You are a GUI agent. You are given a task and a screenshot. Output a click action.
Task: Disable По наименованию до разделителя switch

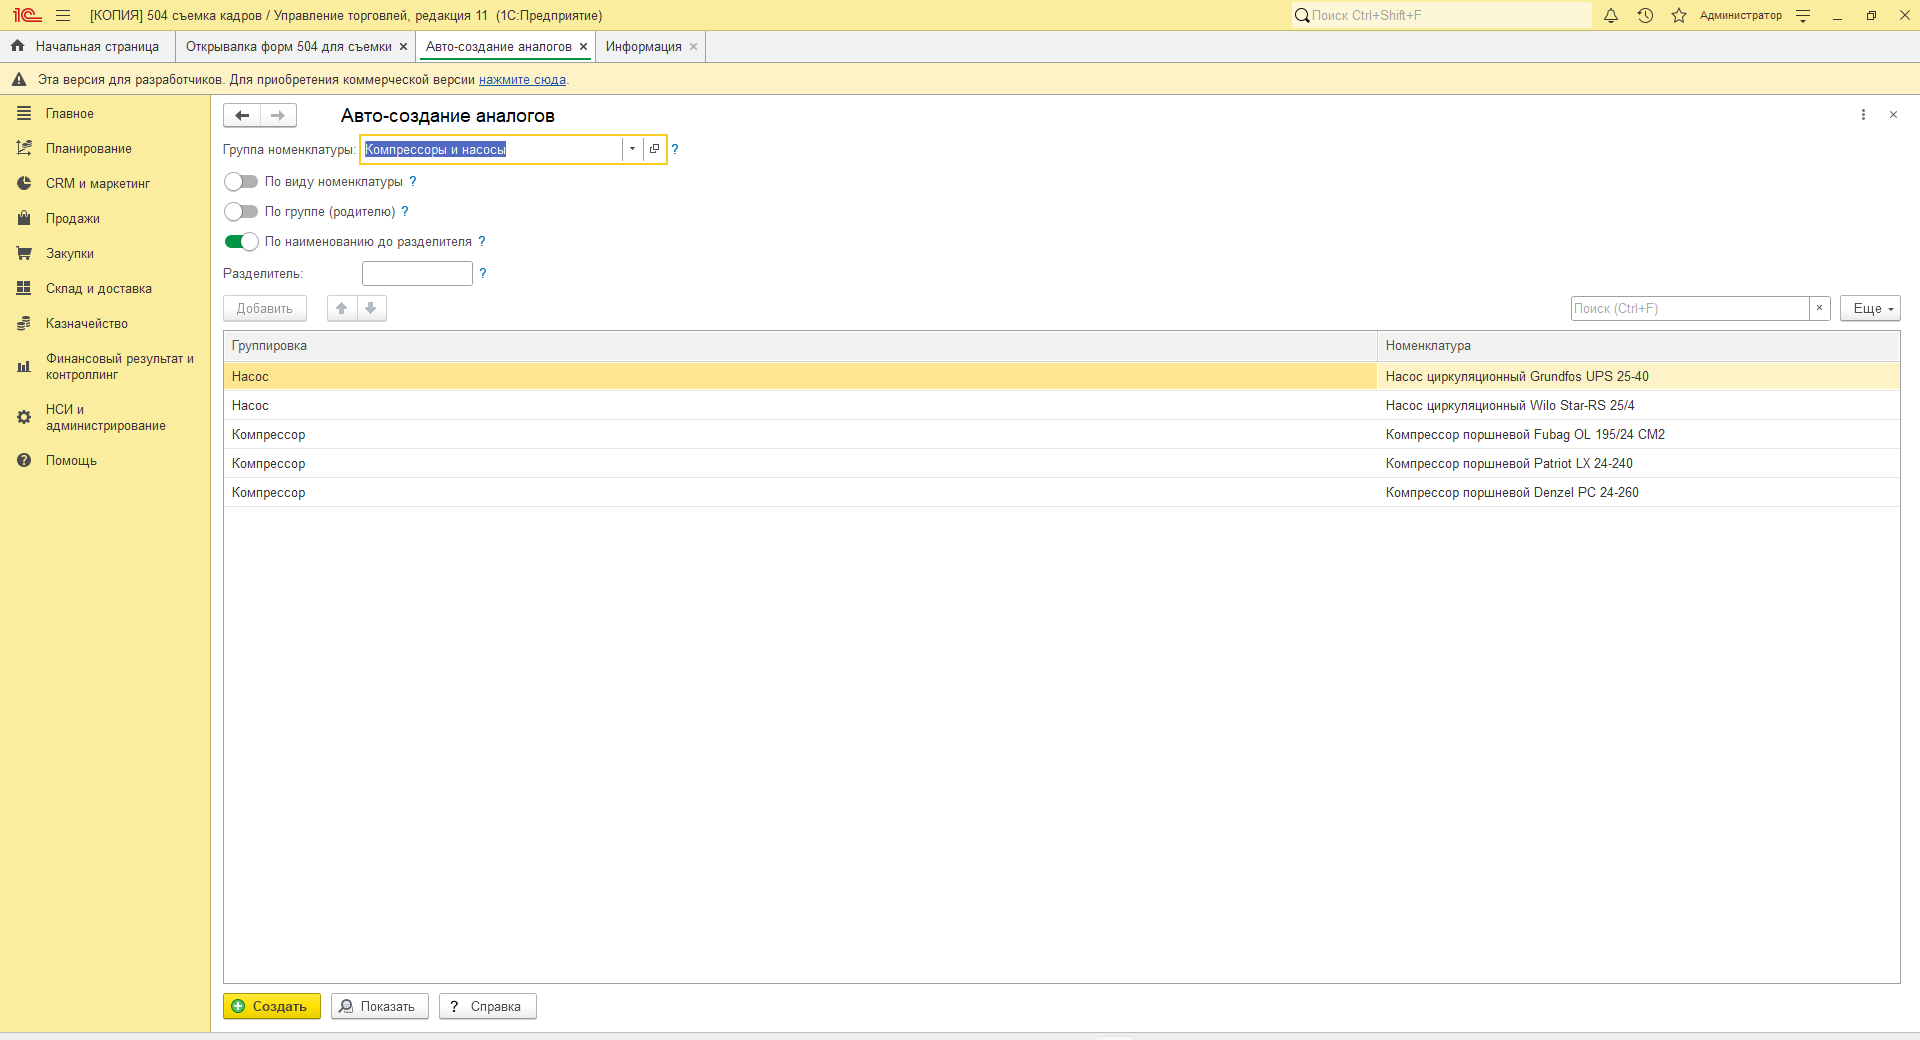click(x=241, y=241)
